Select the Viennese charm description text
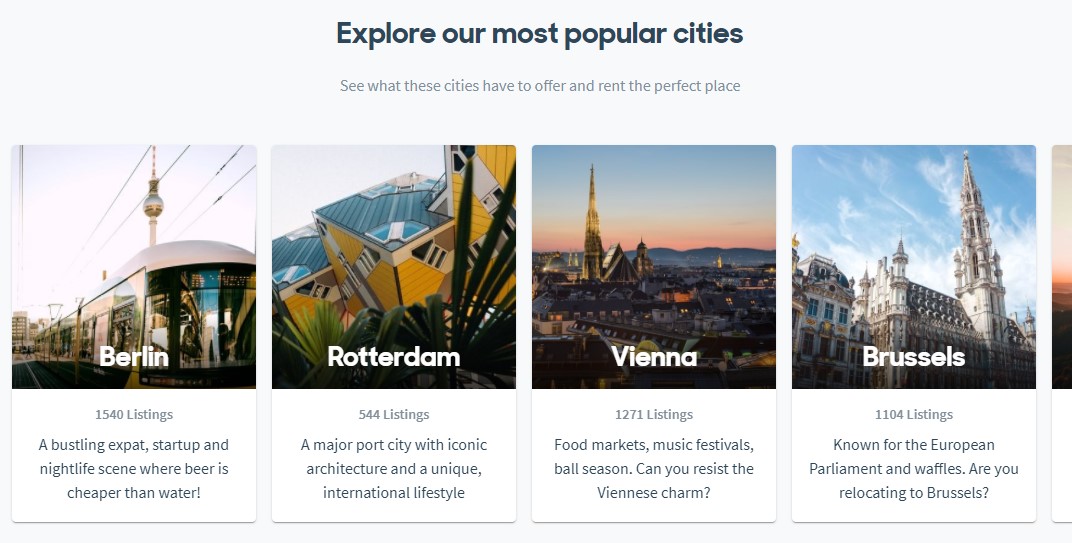 coord(654,469)
